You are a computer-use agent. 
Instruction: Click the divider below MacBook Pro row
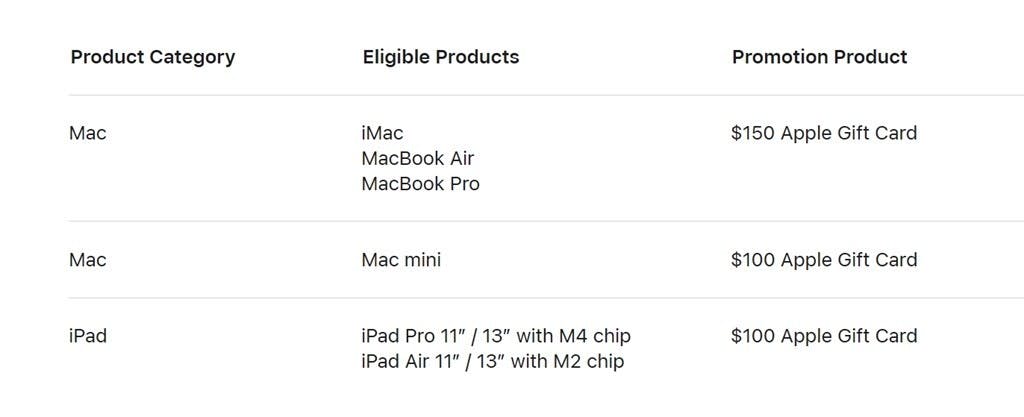[x=546, y=221]
